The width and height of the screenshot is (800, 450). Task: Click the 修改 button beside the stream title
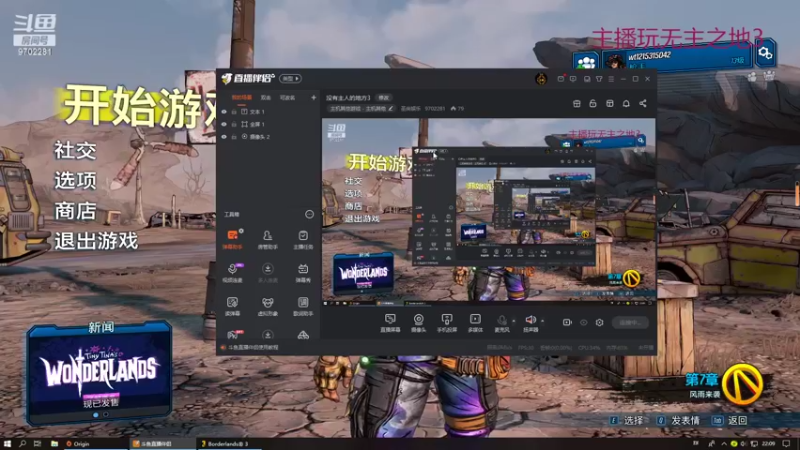pos(384,97)
